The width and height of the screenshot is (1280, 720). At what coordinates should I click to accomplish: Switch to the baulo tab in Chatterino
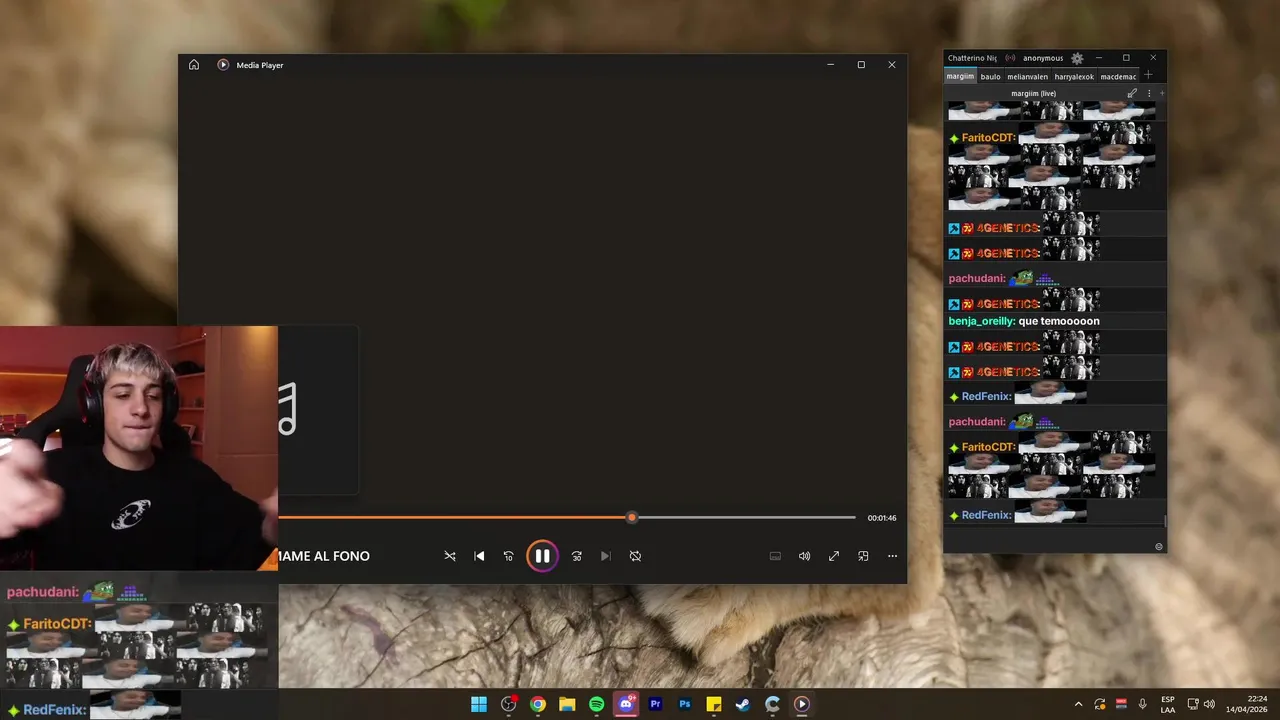(990, 76)
